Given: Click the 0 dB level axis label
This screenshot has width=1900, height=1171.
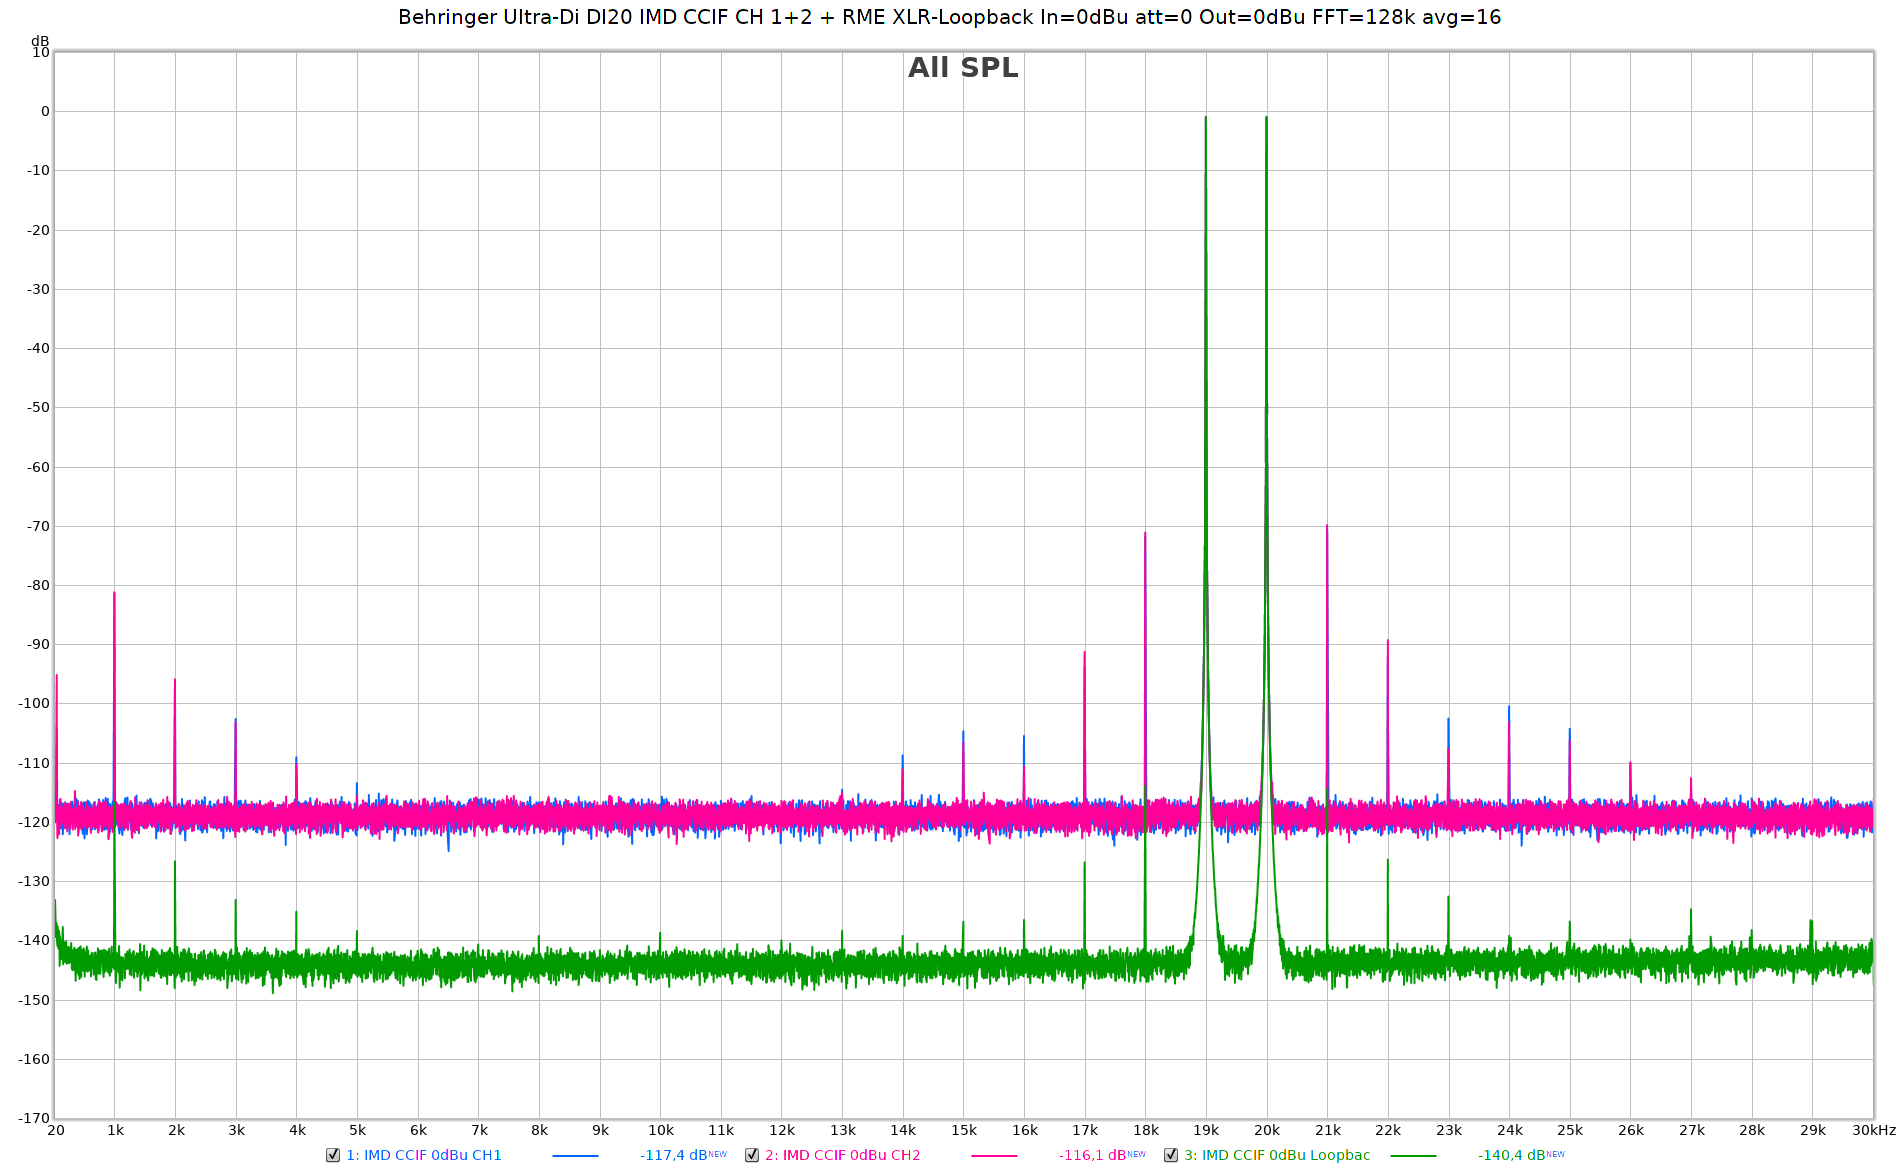Looking at the screenshot, I should [45, 111].
